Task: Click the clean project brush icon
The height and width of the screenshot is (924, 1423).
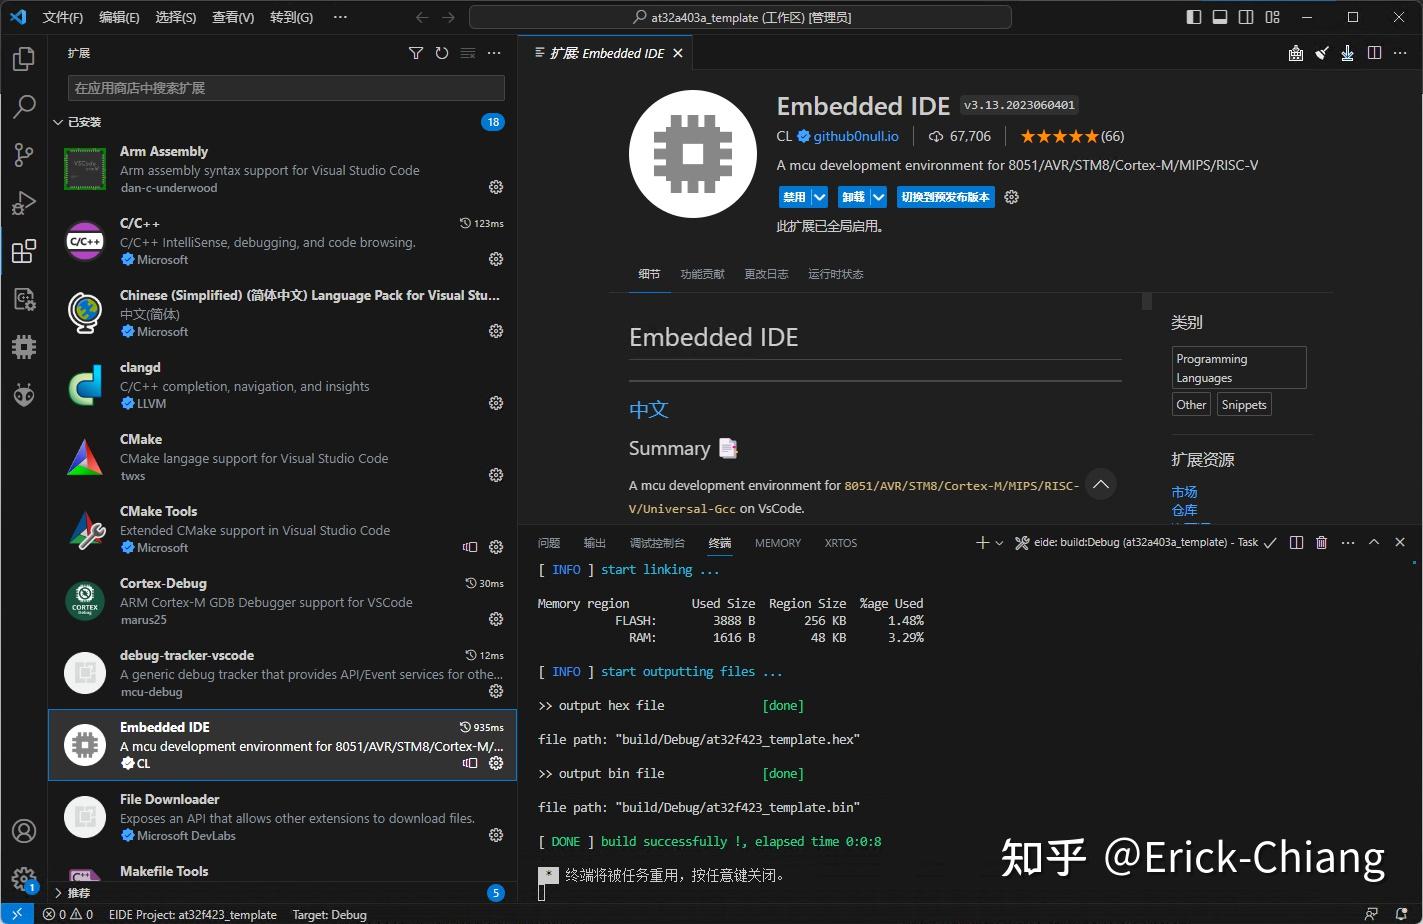Action: [x=1322, y=53]
